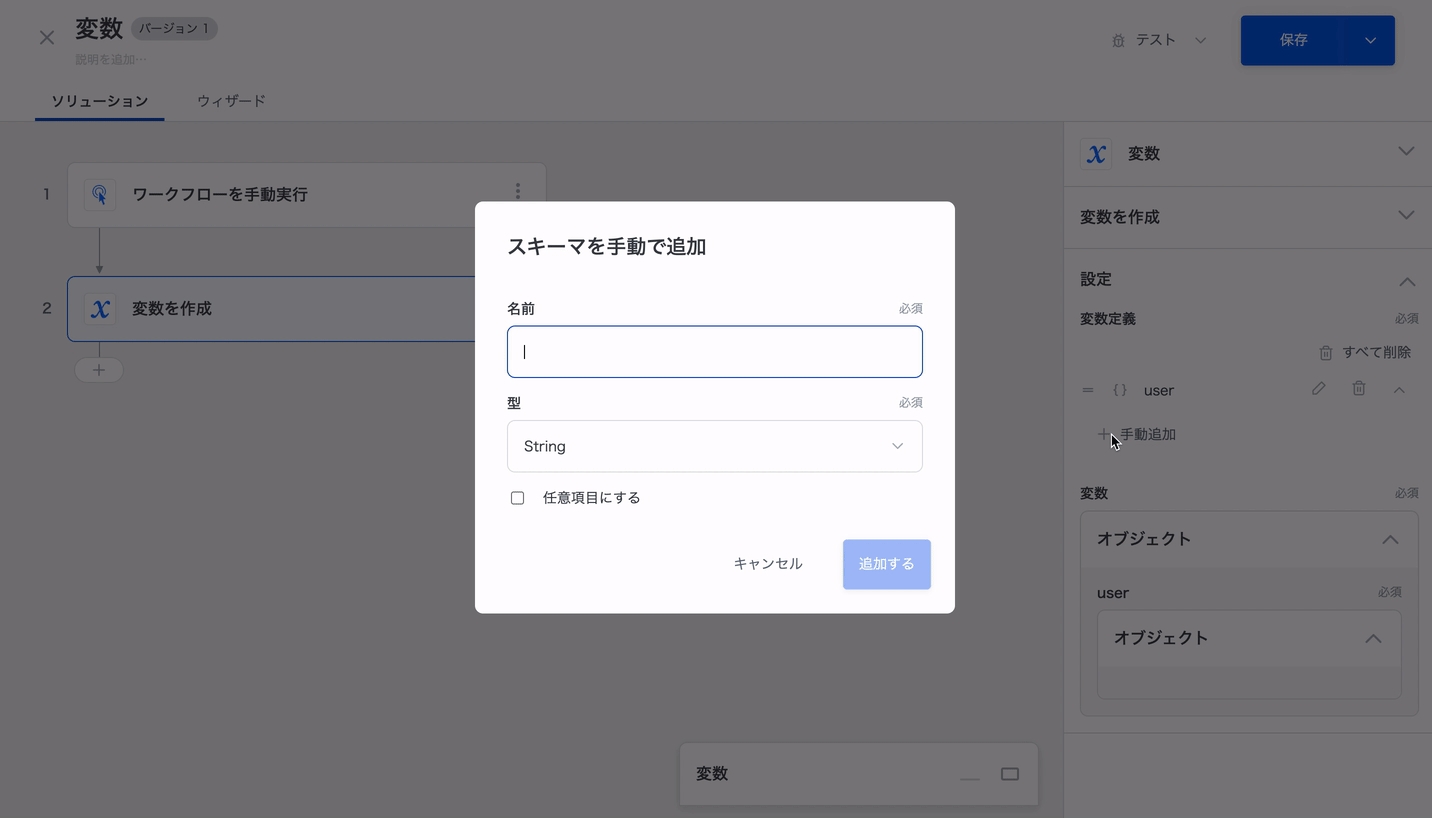The image size is (1432, 818).
Task: Click the pencil edit icon for user
Action: click(1318, 389)
